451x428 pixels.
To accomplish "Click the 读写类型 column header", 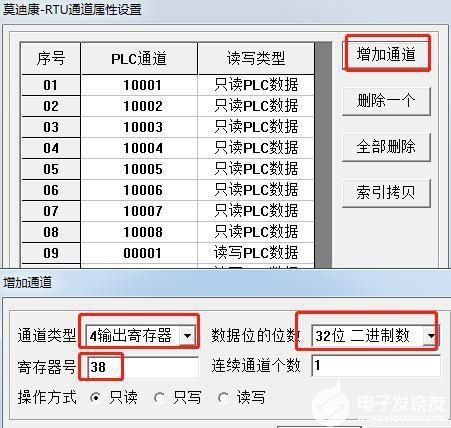I will point(256,59).
